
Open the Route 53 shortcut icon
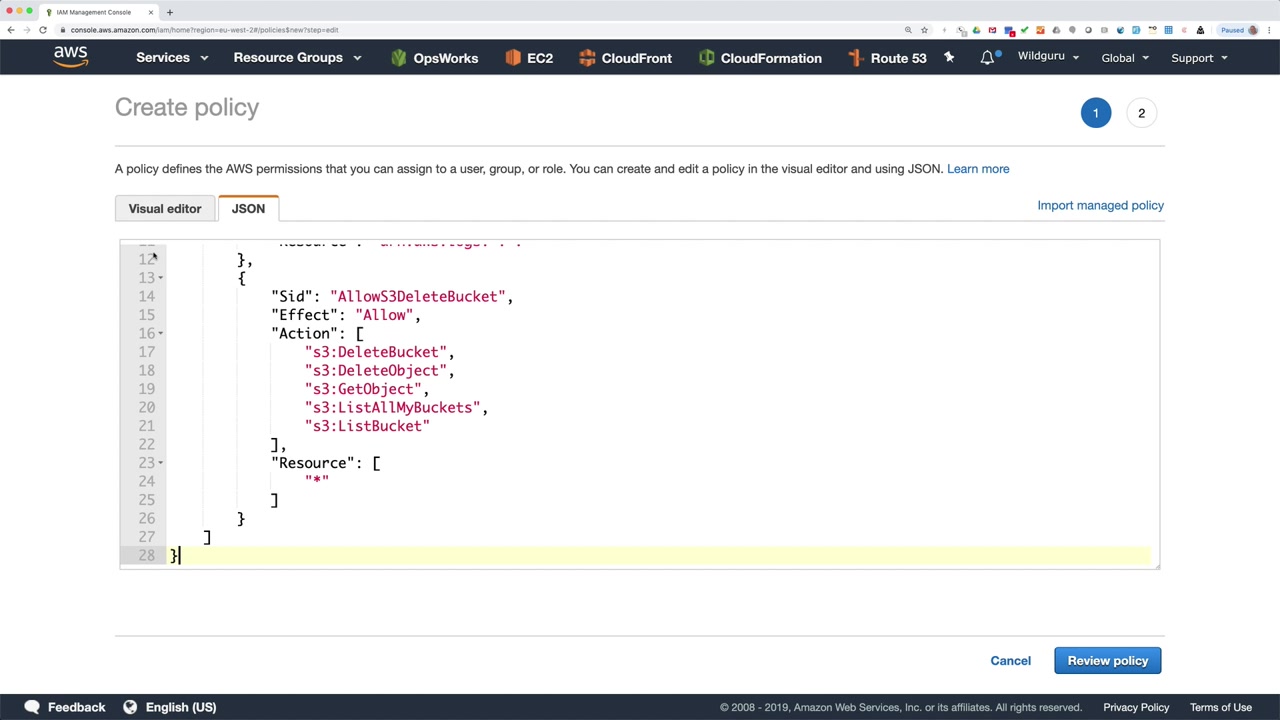tap(856, 58)
